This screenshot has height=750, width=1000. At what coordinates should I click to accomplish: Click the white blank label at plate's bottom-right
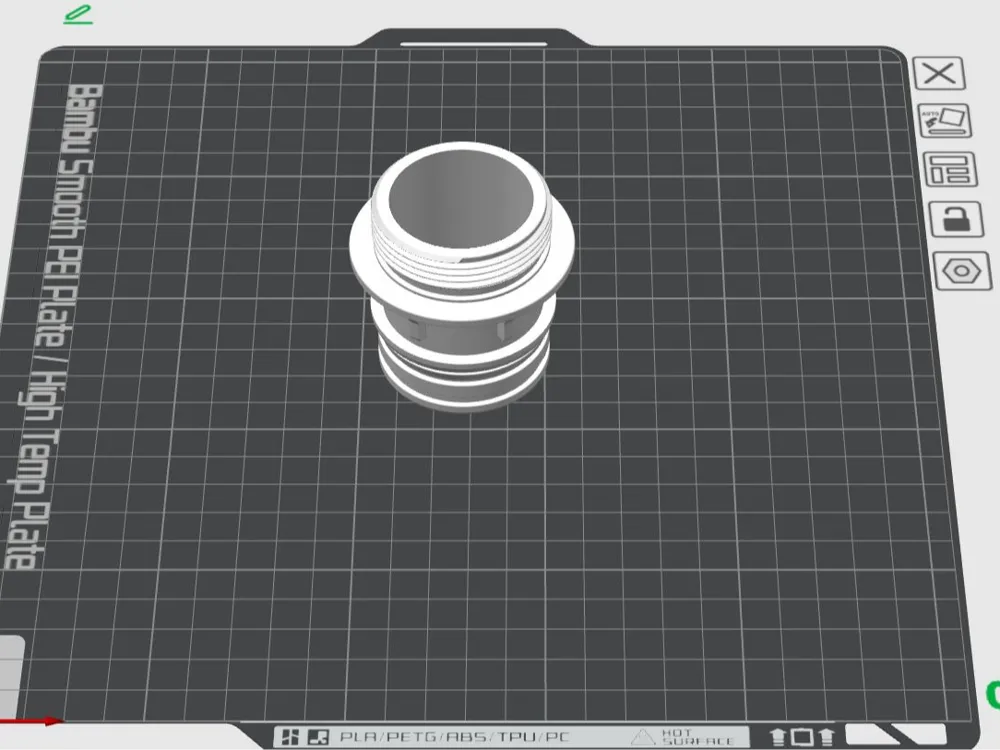(894, 734)
